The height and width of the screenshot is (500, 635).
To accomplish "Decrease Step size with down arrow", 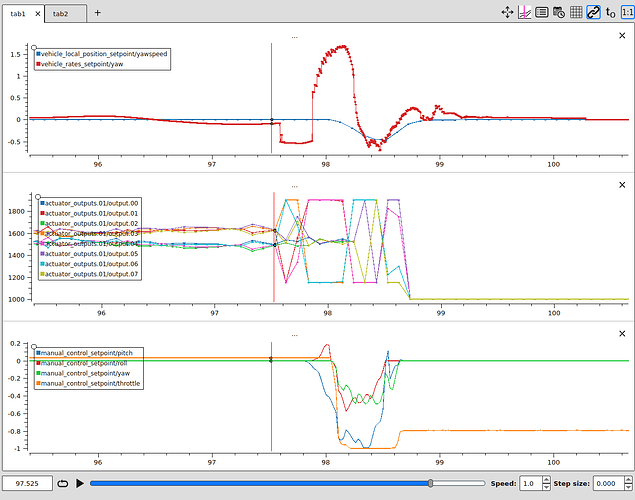I will [628, 487].
